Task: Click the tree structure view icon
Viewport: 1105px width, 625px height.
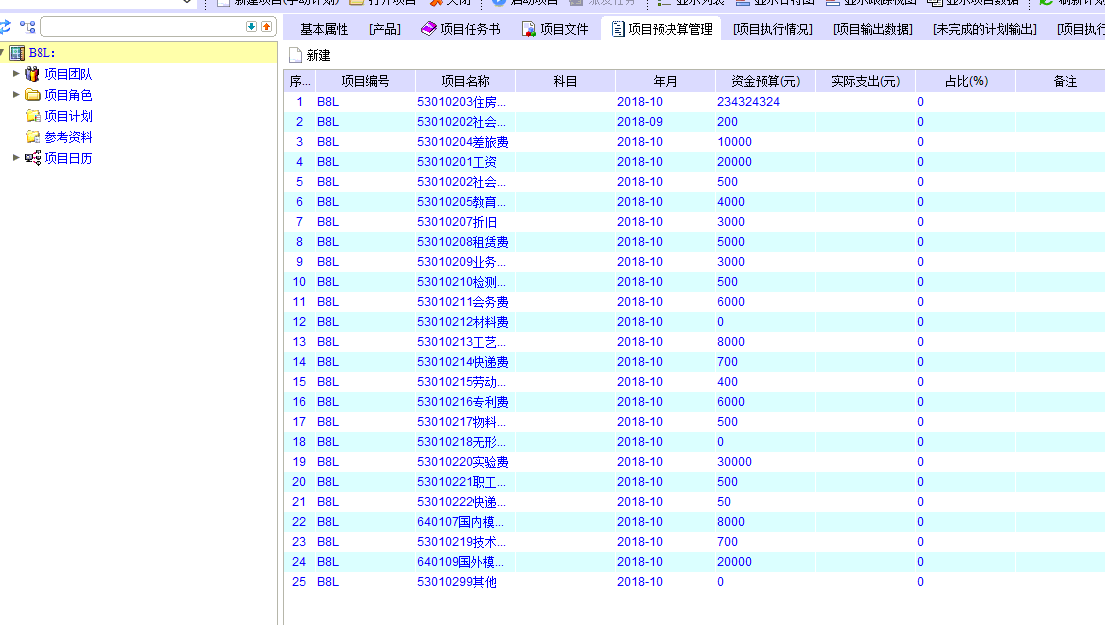Action: pyautogui.click(x=27, y=27)
